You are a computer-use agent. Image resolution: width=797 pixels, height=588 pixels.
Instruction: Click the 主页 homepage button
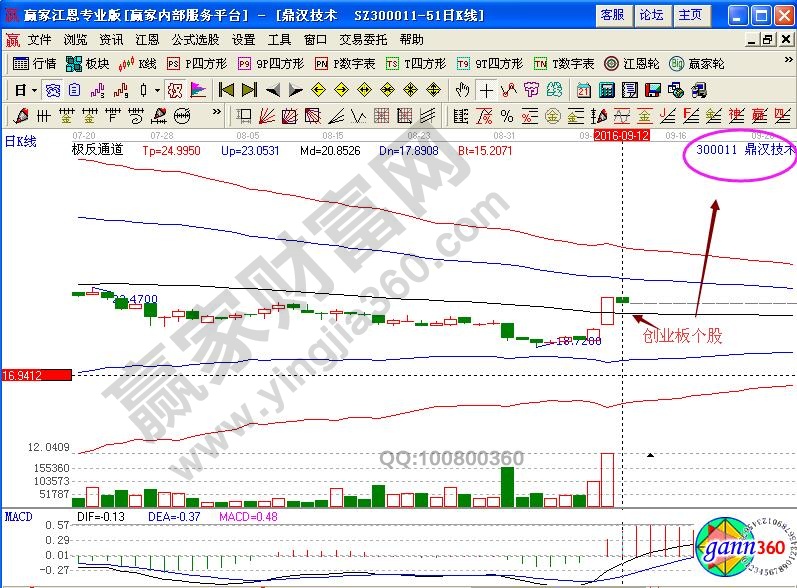click(x=690, y=15)
